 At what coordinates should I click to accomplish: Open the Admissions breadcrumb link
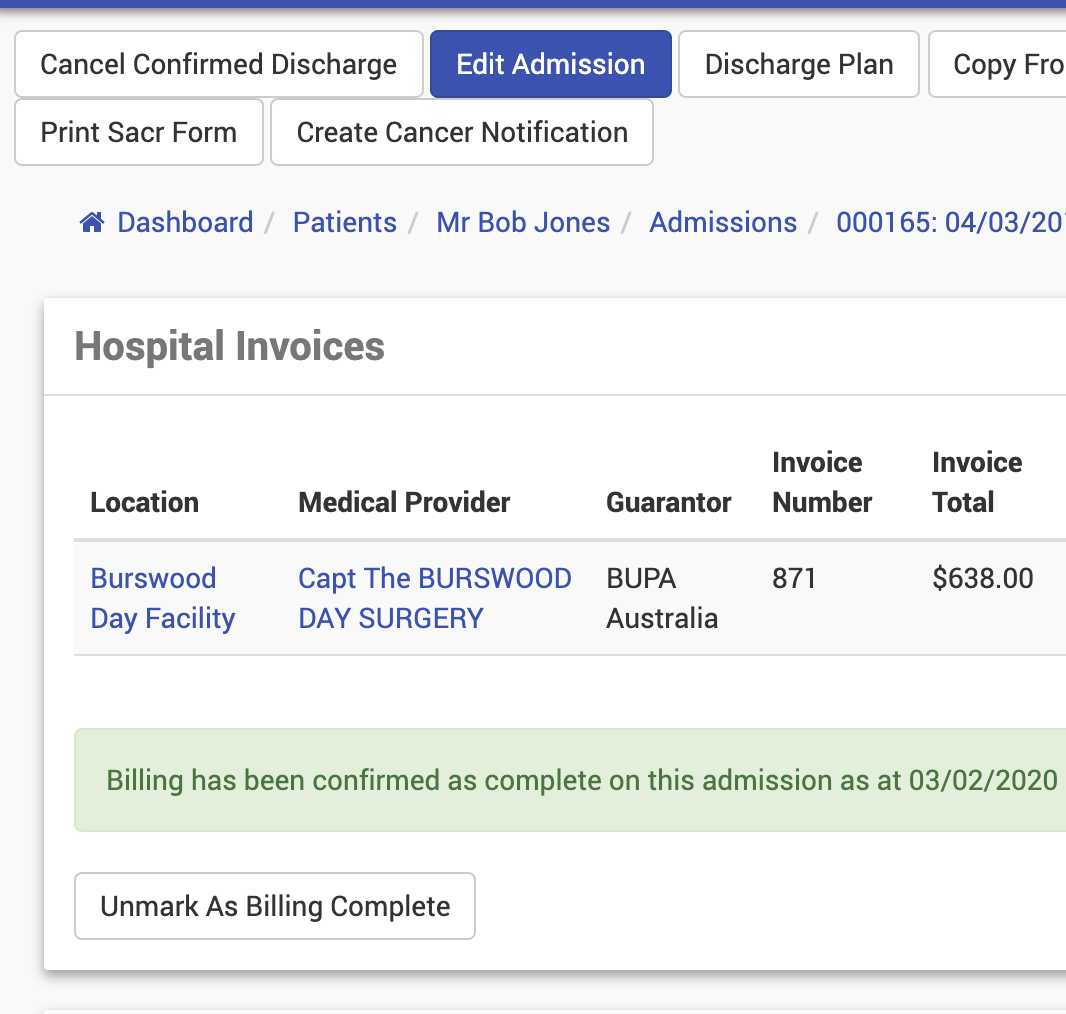pyautogui.click(x=723, y=222)
